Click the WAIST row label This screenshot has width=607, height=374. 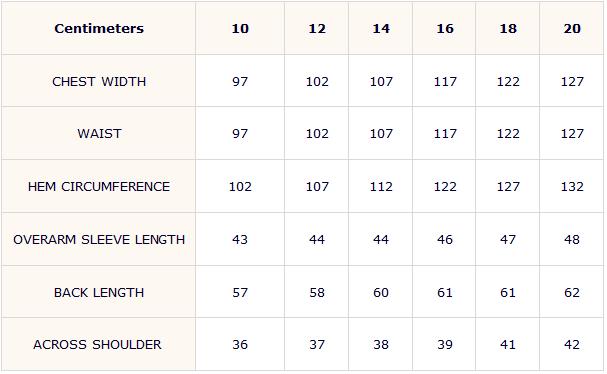coord(99,134)
